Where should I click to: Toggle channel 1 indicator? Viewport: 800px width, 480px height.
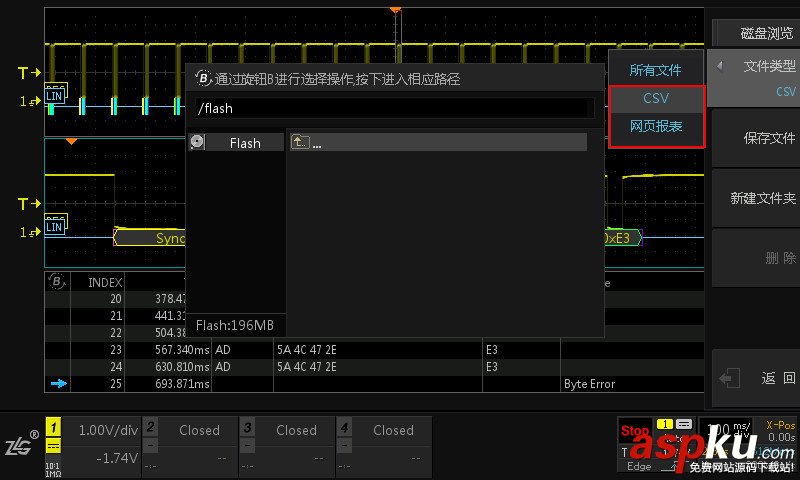coord(53,438)
